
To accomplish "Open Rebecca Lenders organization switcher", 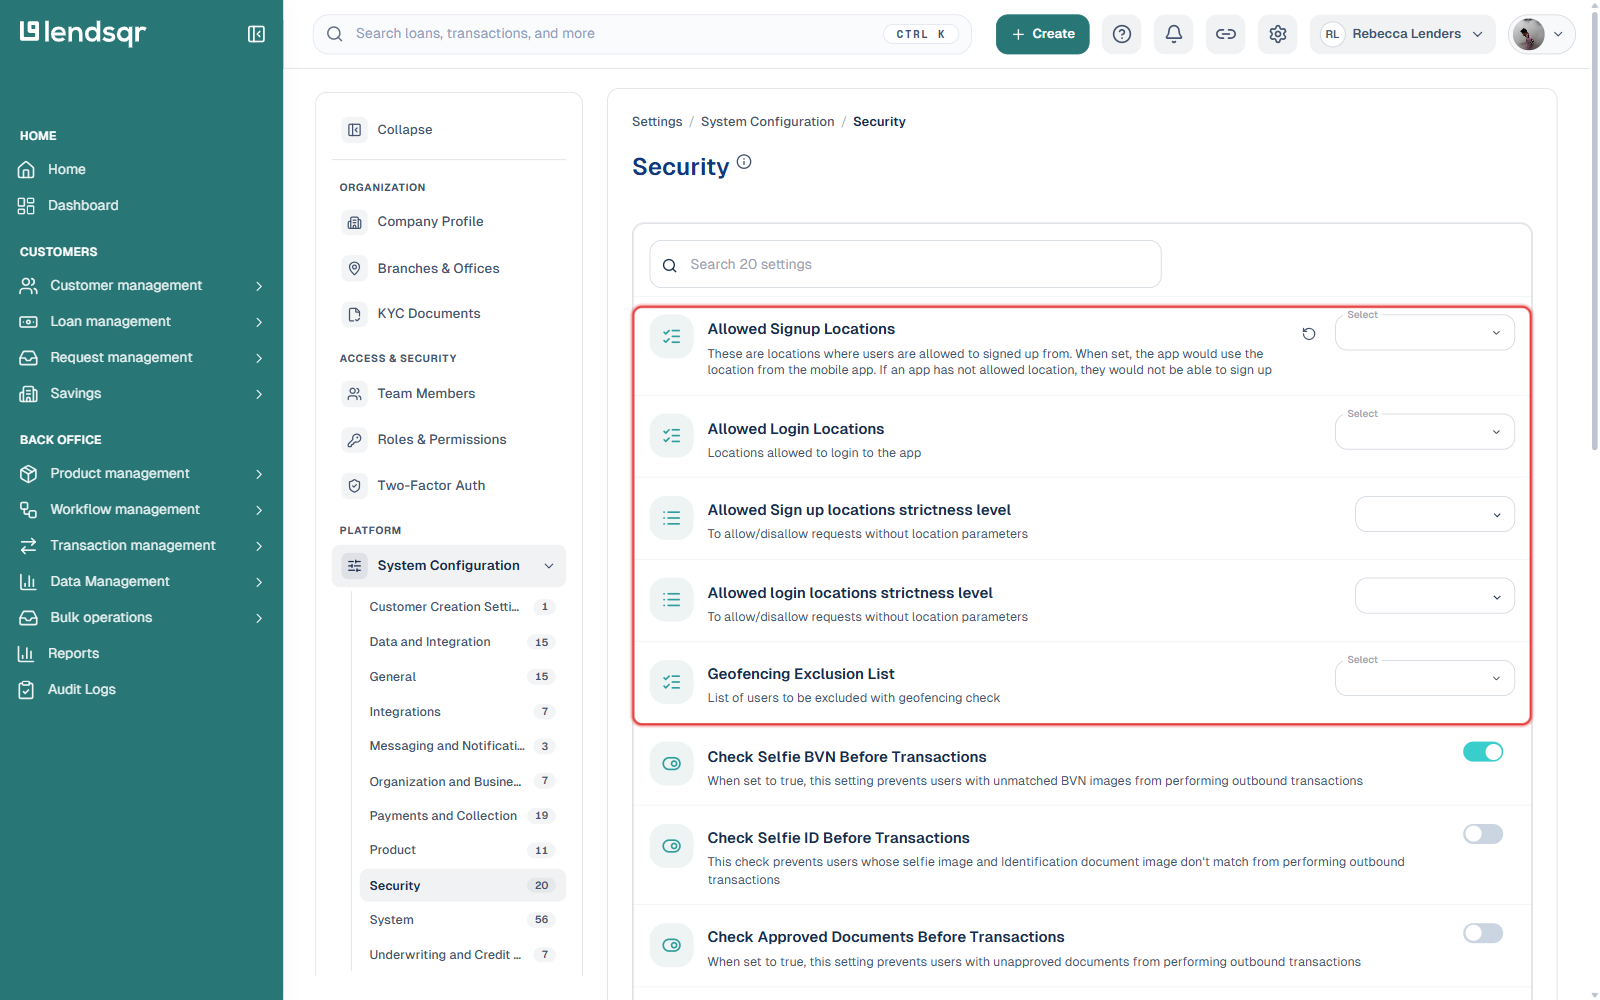I will coord(1403,34).
